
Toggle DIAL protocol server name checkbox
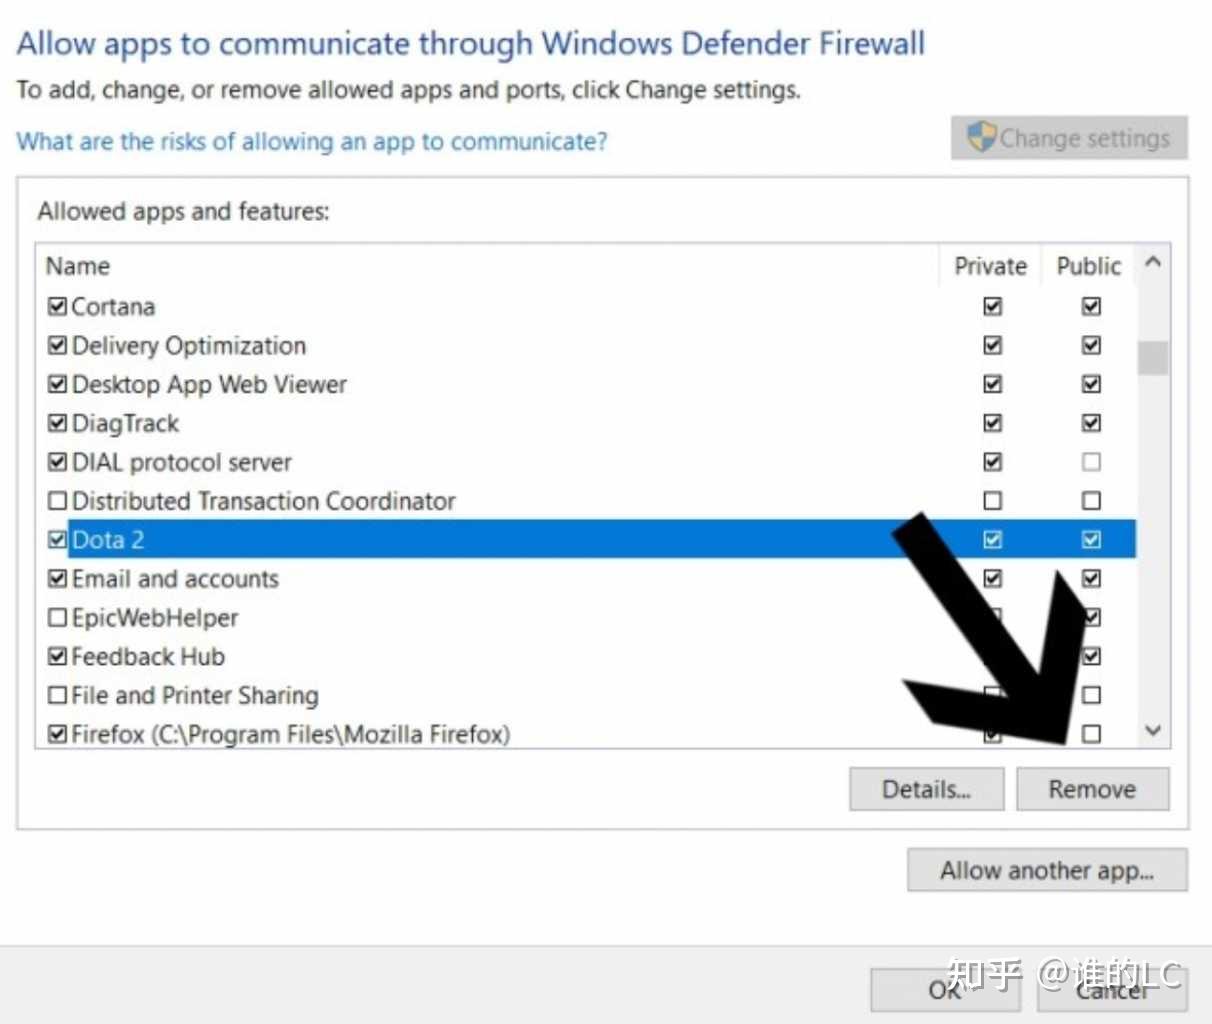tap(58, 462)
